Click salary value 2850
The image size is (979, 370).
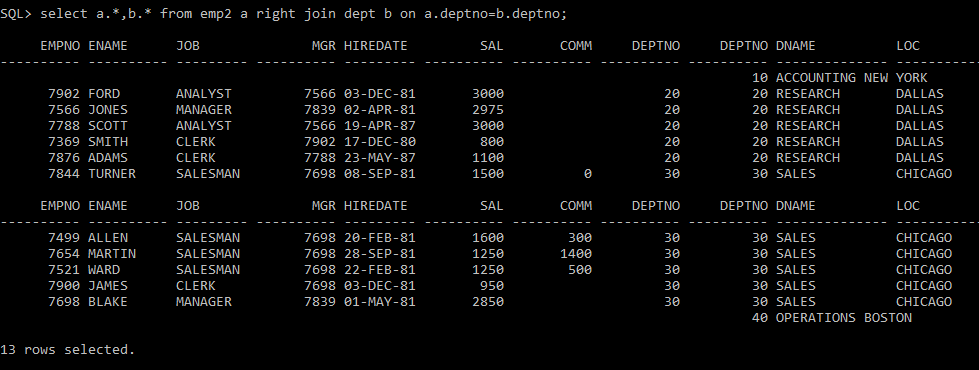tap(488, 302)
